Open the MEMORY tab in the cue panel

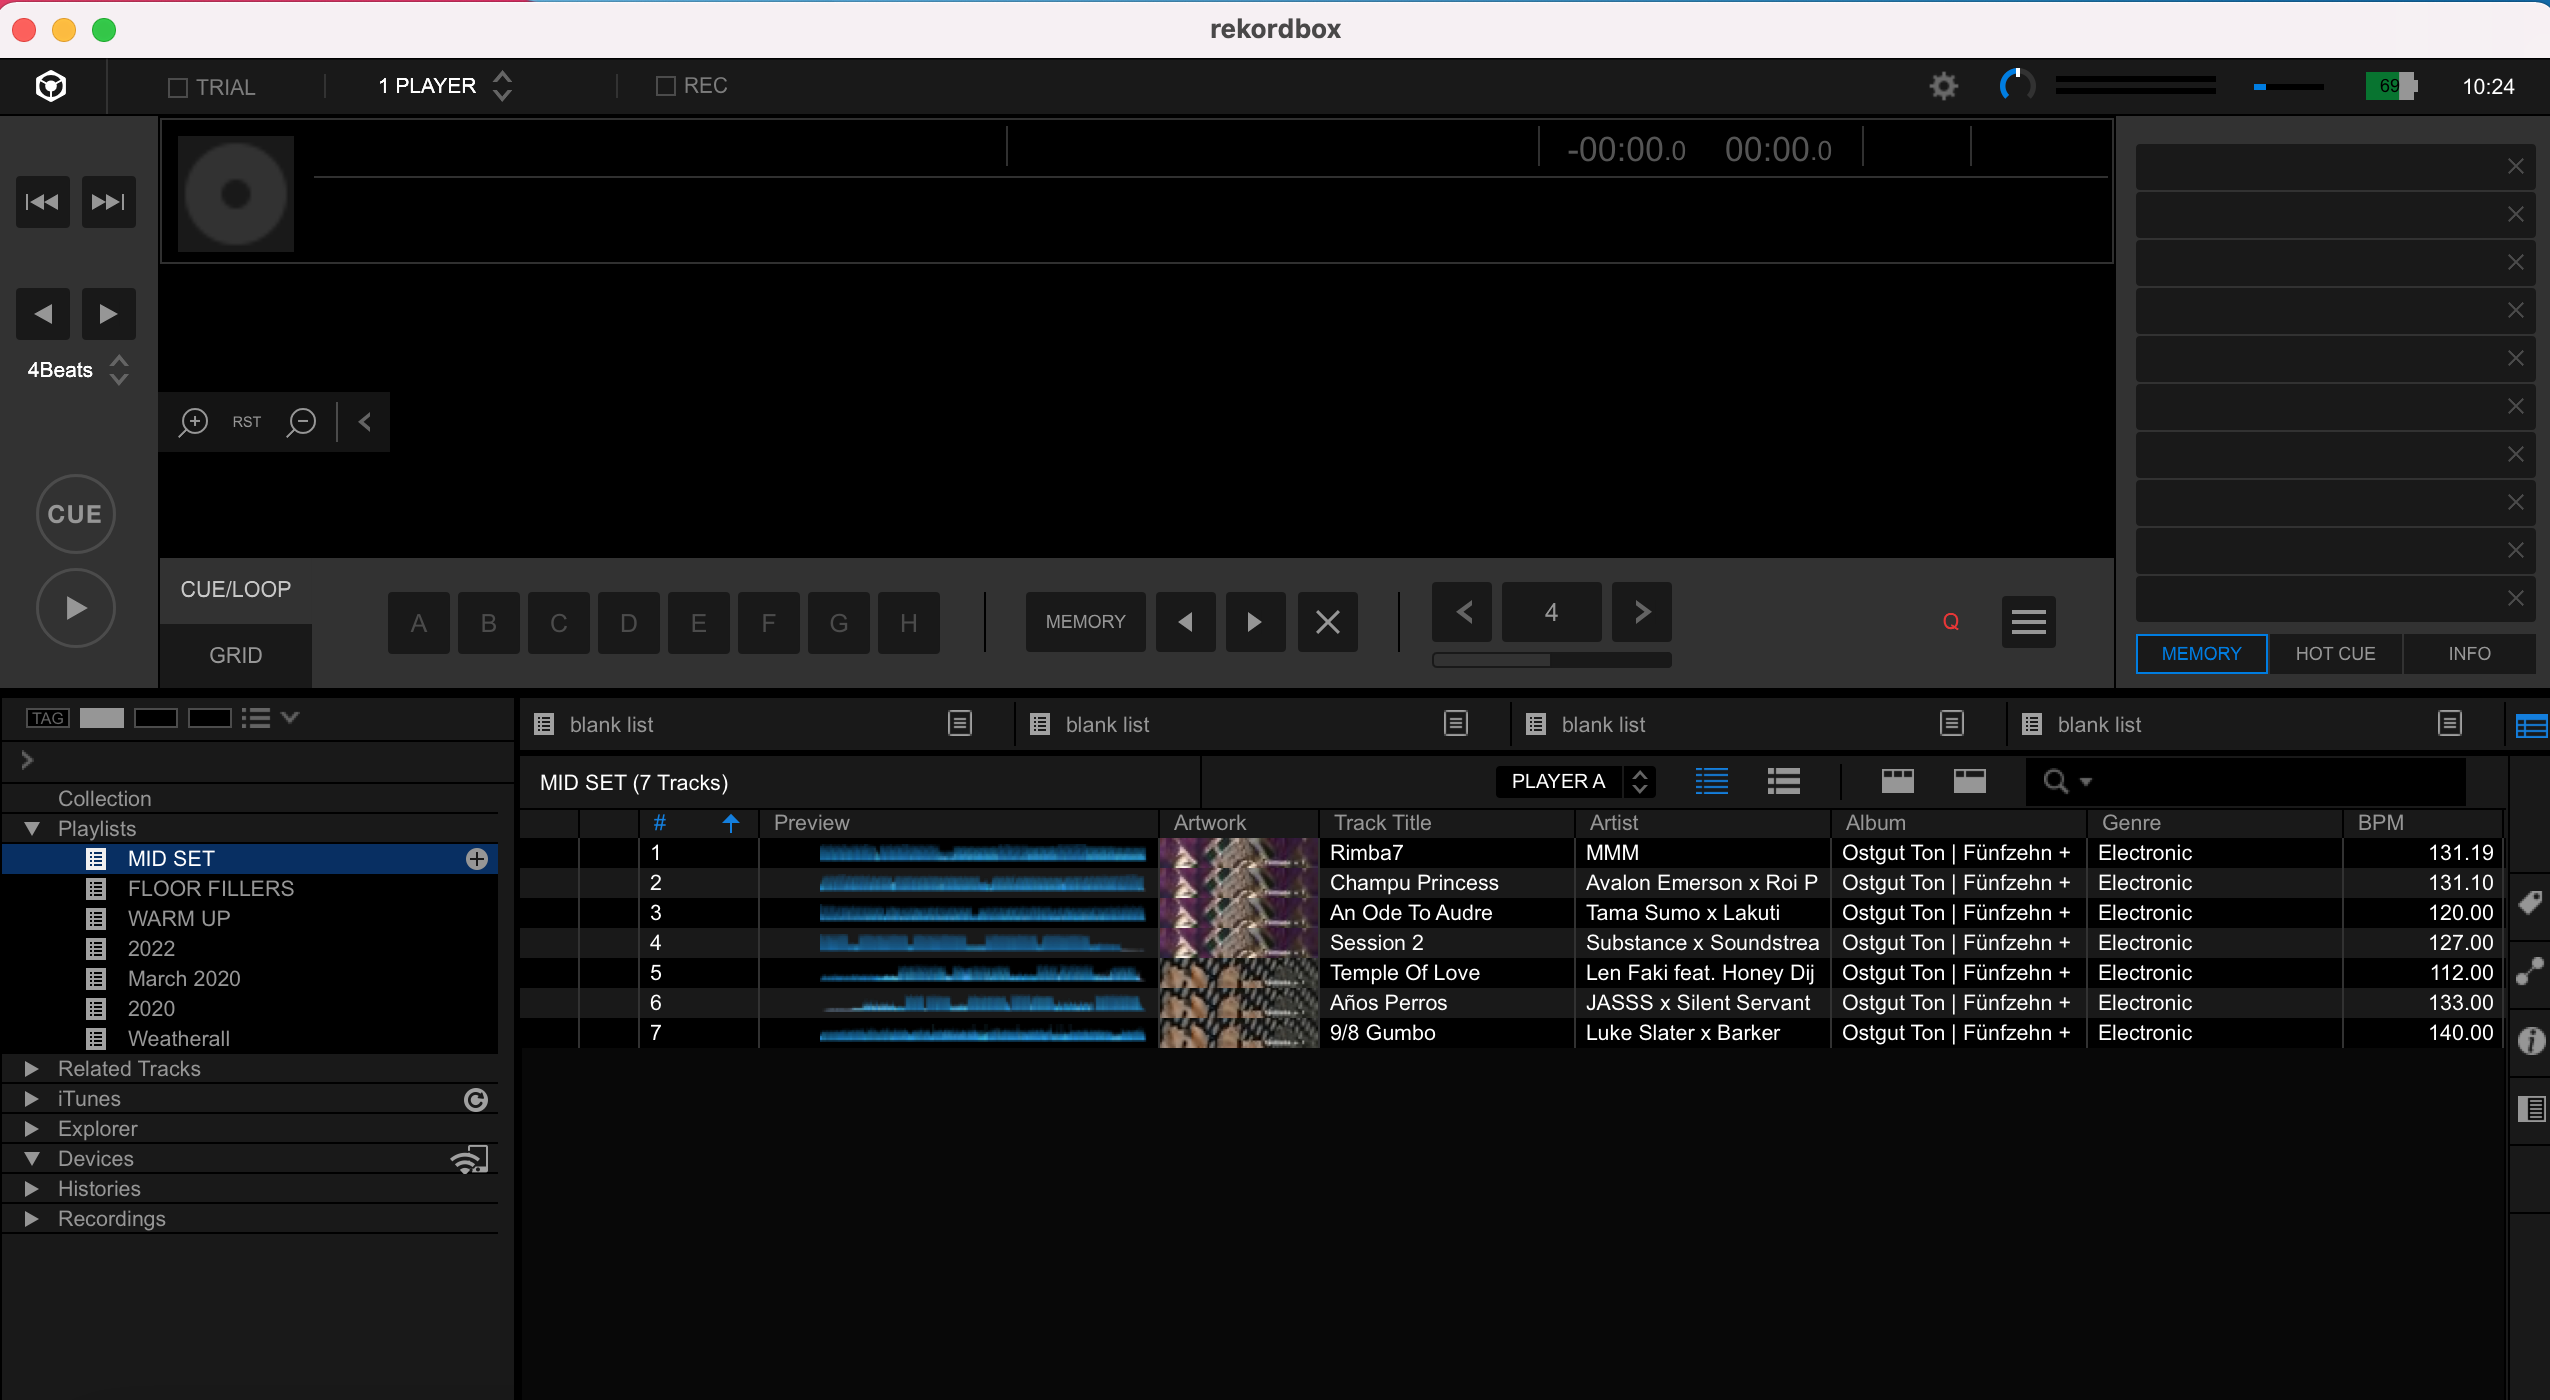[x=2201, y=654]
